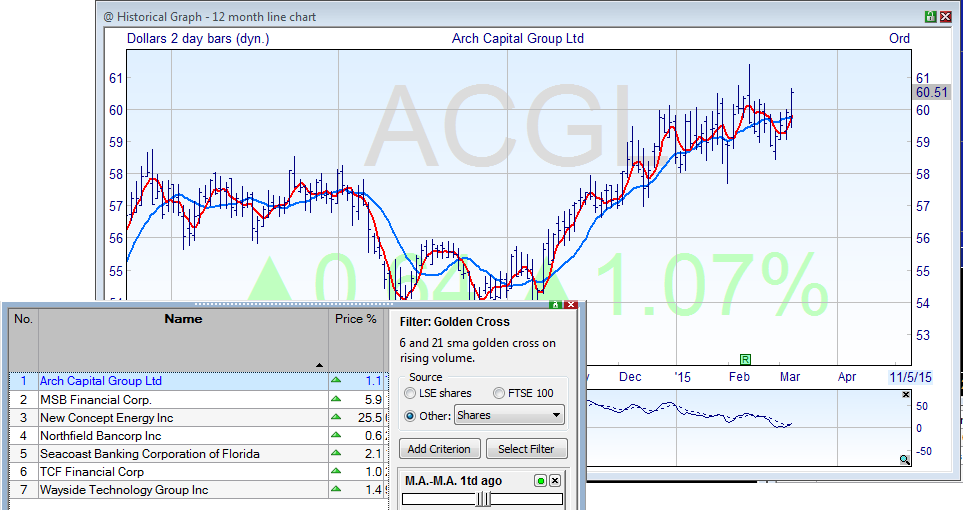
Task: Remove the M.A.-M.A. 1td ago criterion
Action: (555, 481)
